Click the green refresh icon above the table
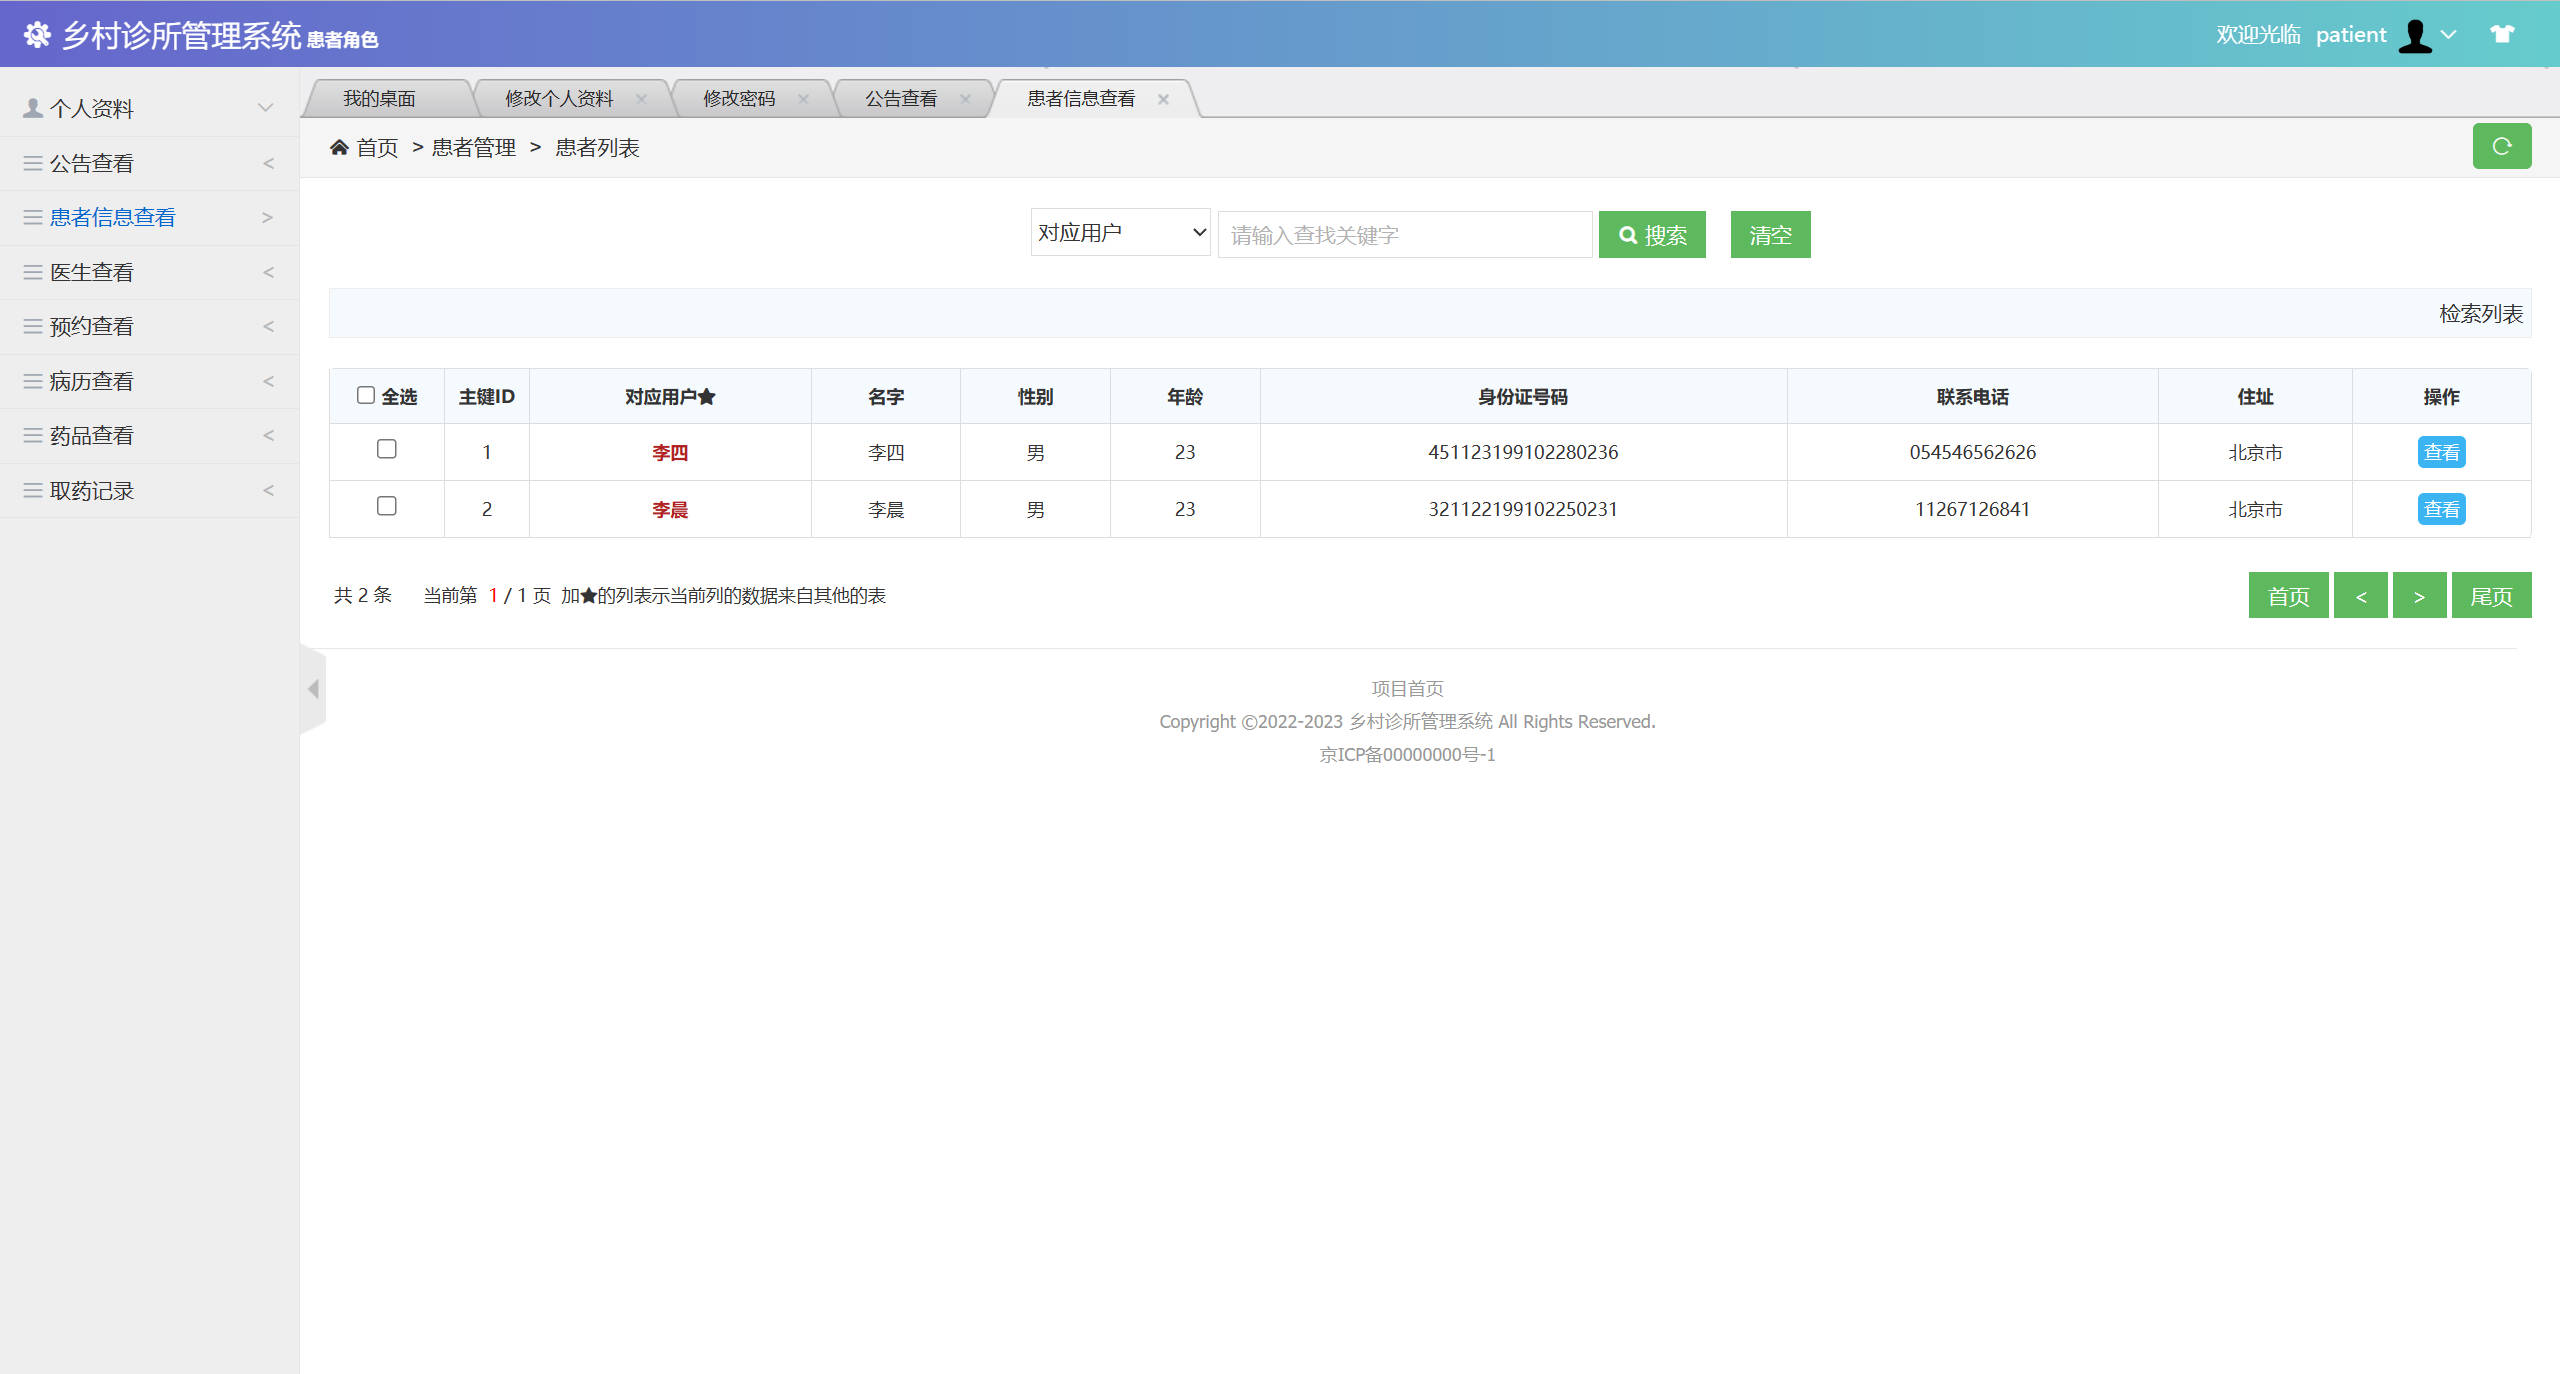This screenshot has width=2560, height=1374. click(2502, 146)
